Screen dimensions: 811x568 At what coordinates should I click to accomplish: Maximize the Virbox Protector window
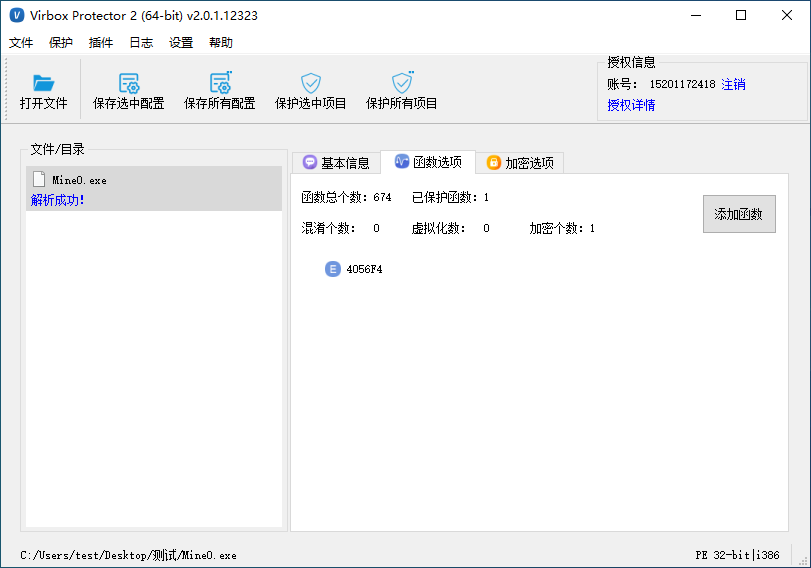click(x=741, y=16)
